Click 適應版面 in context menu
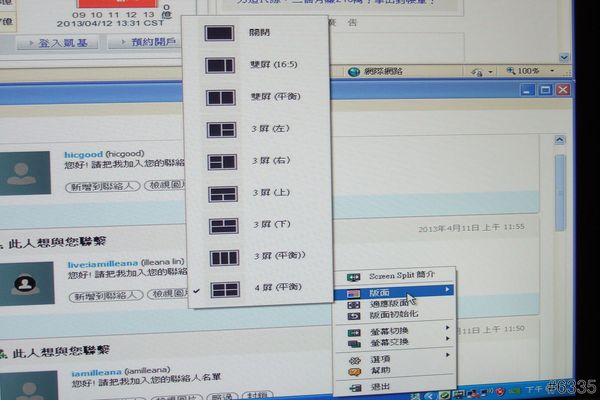The width and height of the screenshot is (600, 400). pos(394,304)
